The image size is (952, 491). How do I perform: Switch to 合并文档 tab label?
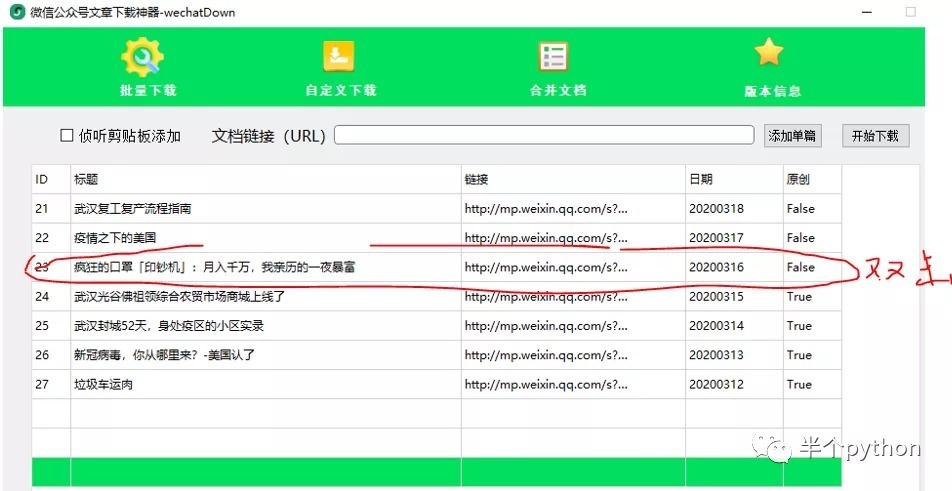(558, 90)
